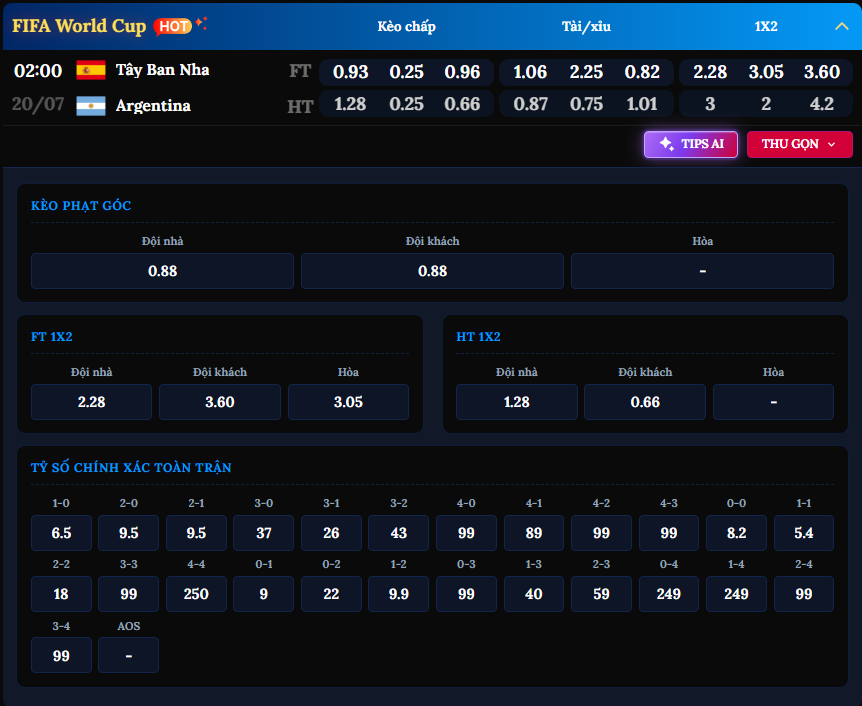The image size is (862, 706).
Task: Choose FT 1X2 Đội nhà 2.28 panel
Action: 91,402
